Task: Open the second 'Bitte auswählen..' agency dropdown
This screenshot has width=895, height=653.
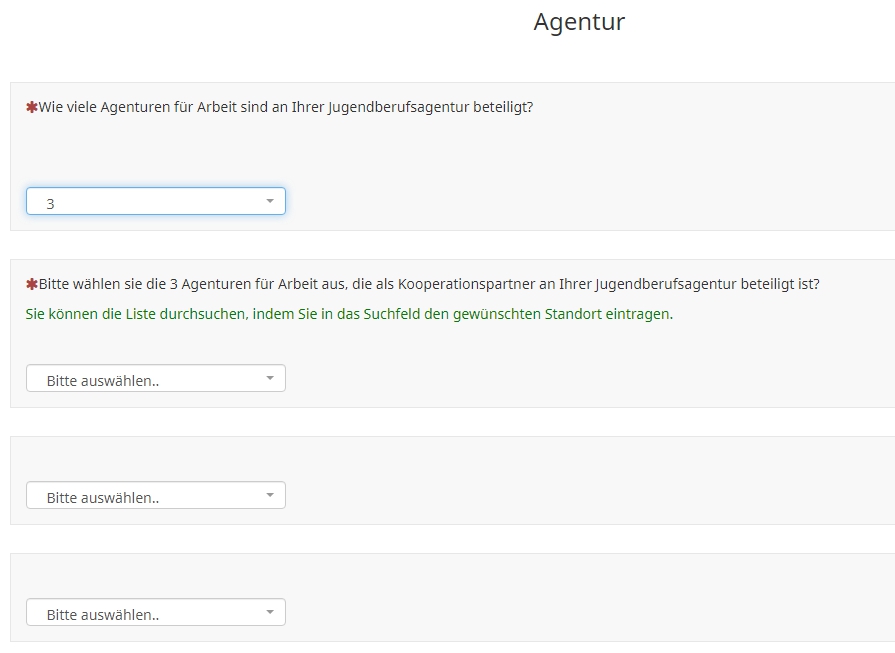Action: pyautogui.click(x=155, y=496)
